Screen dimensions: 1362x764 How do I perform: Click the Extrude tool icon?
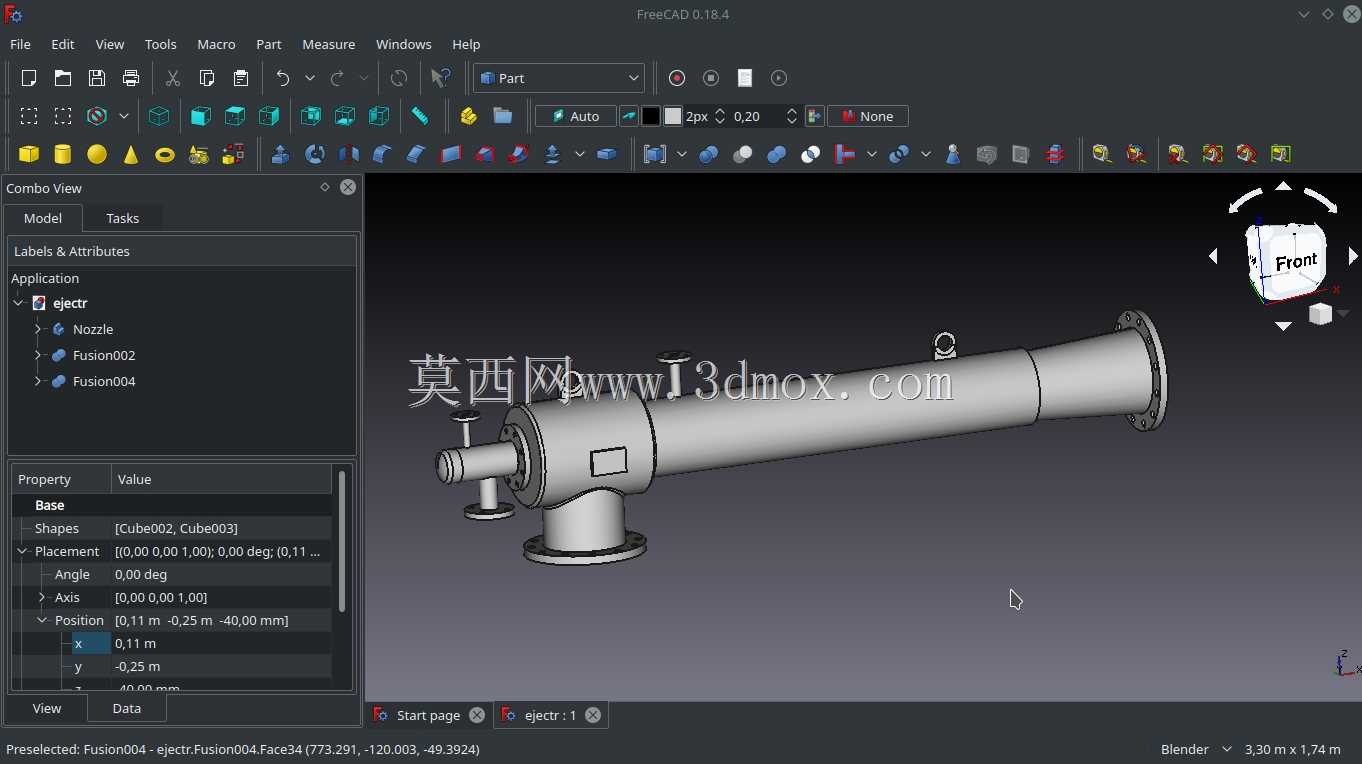pyautogui.click(x=281, y=154)
